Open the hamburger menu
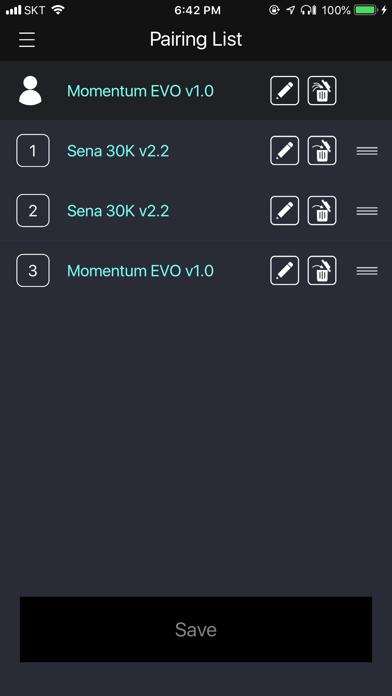 27,40
